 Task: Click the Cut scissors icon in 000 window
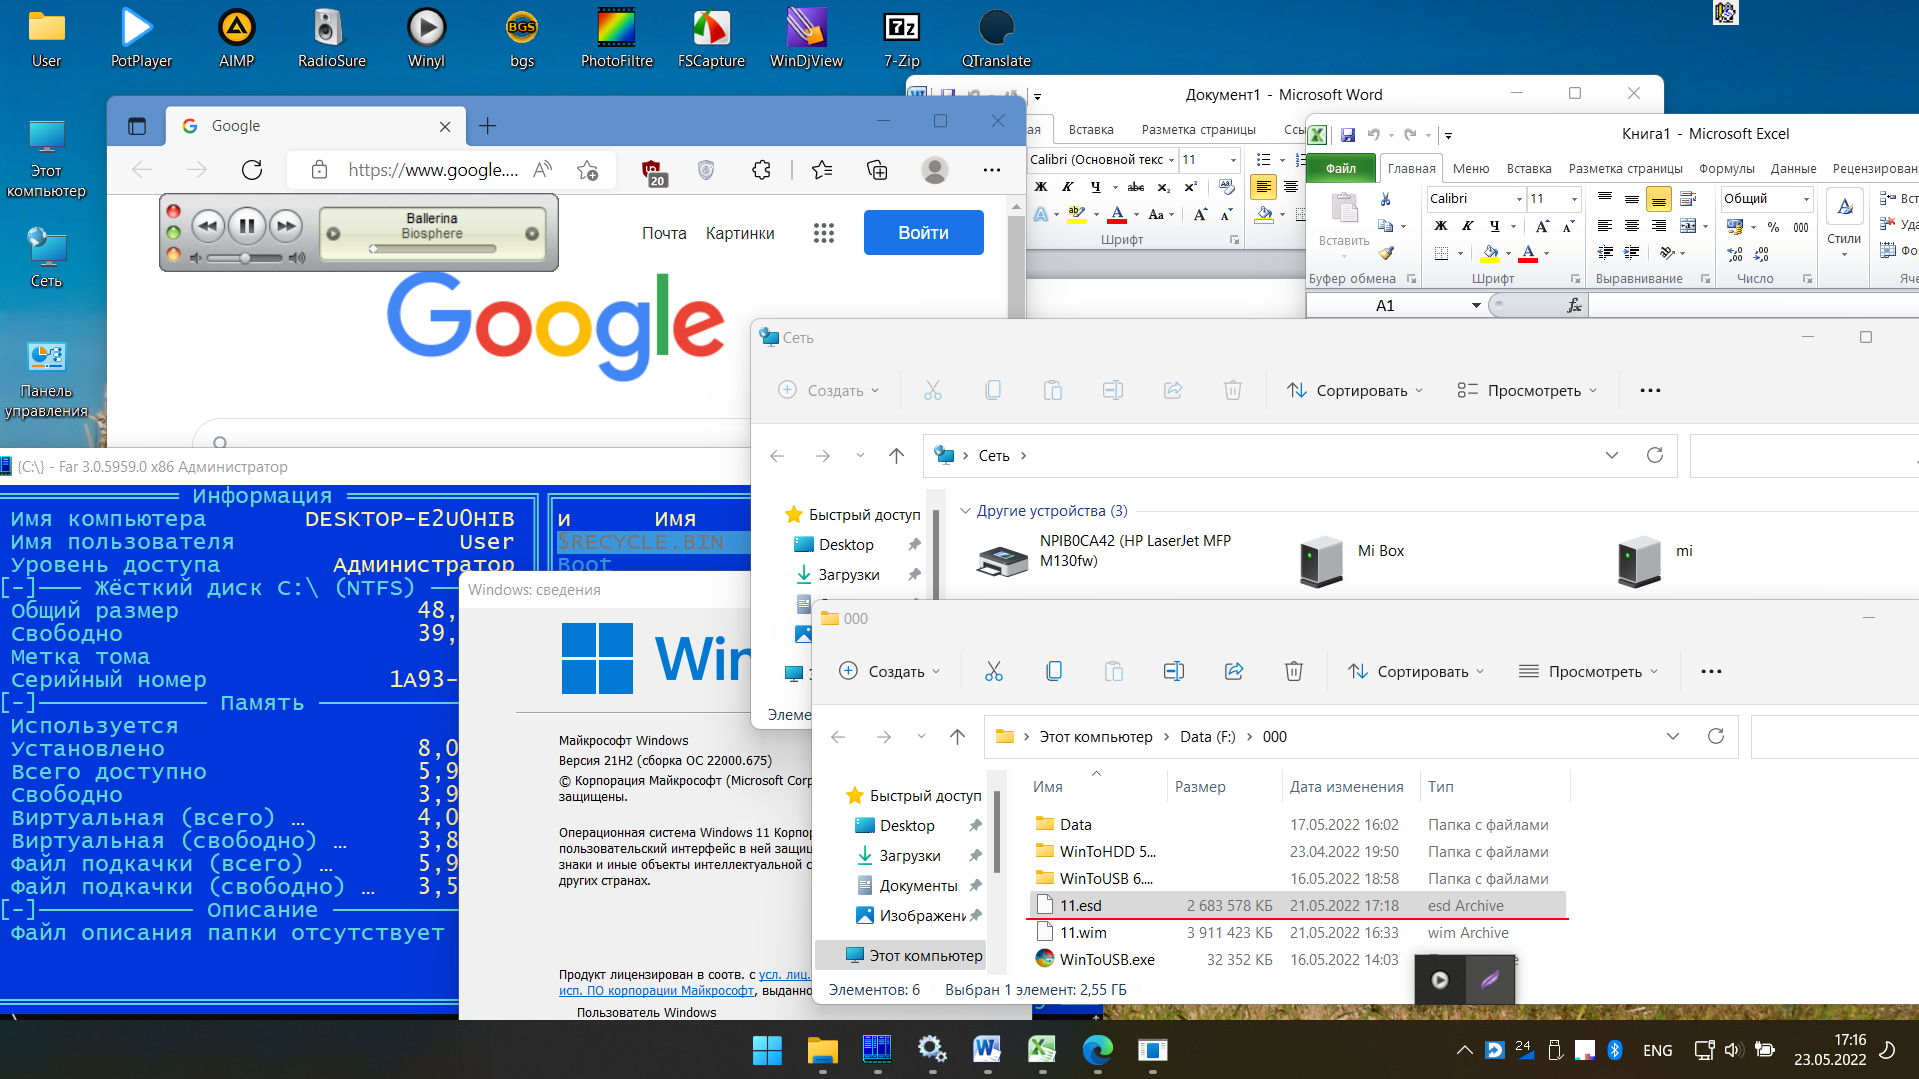coord(993,671)
